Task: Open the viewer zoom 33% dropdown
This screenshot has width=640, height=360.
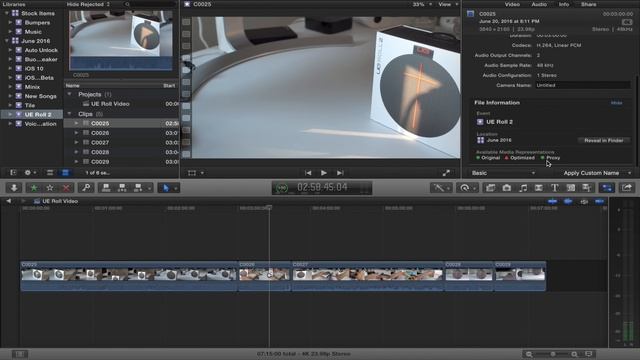Action: [x=422, y=4]
